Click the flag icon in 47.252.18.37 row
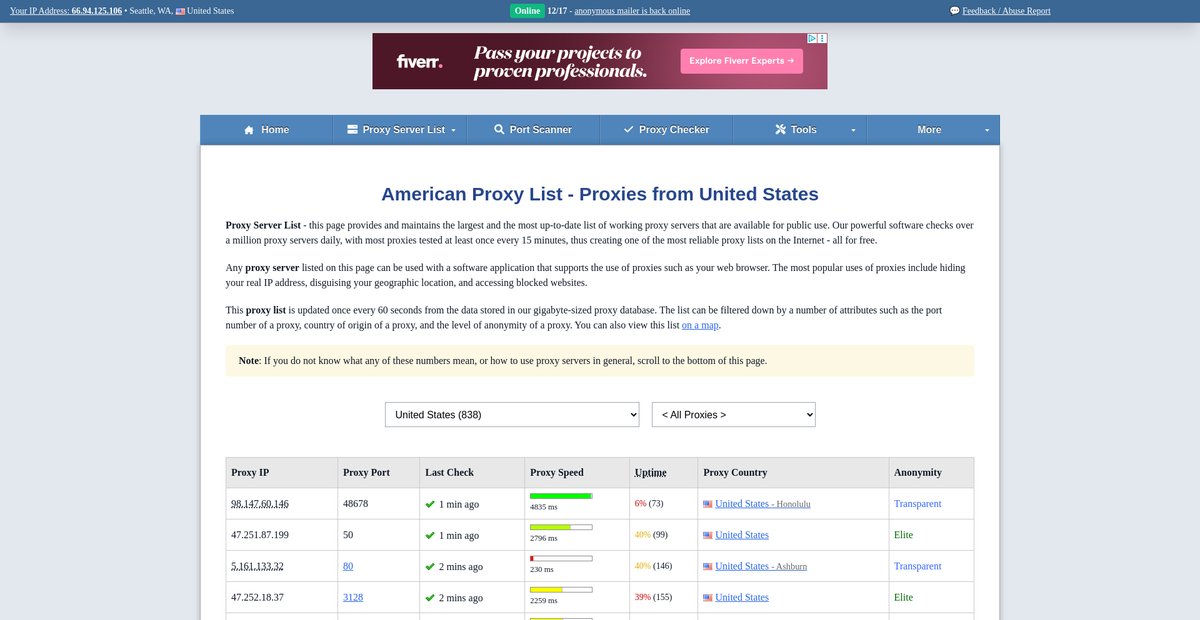 click(x=708, y=597)
